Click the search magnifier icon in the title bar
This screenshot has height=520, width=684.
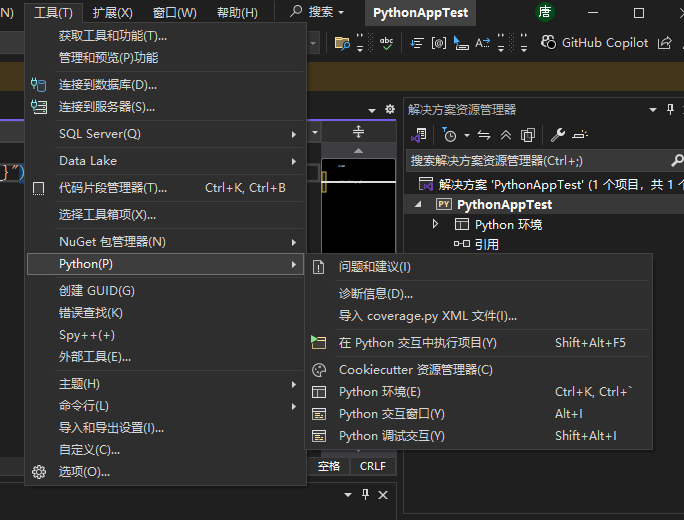coord(296,11)
